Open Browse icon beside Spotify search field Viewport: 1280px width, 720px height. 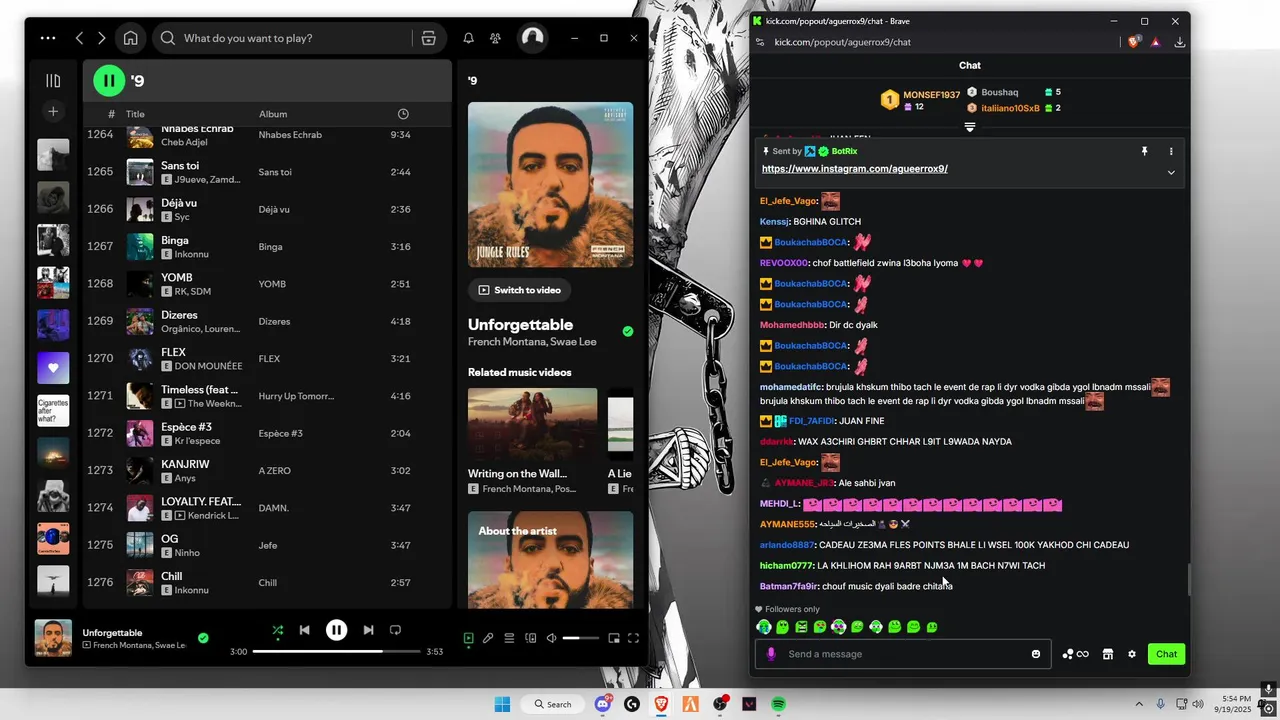[428, 38]
